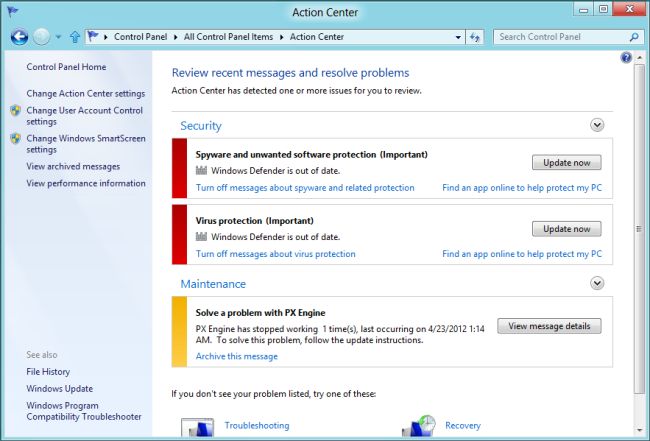This screenshot has height=441, width=650.
Task: Click the vertical scrollbar thumb
Action: pos(639,229)
